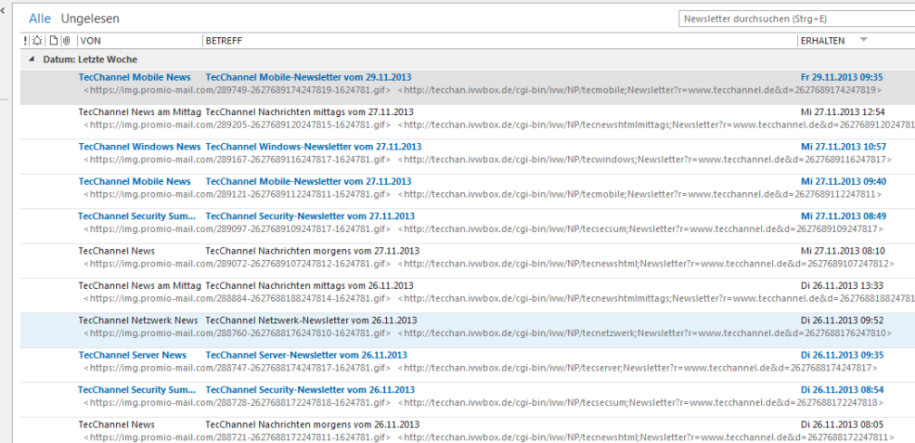Click the preview URL containing tecserver;Newsletter
Image resolution: width=915 pixels, height=443 pixels.
[638, 368]
